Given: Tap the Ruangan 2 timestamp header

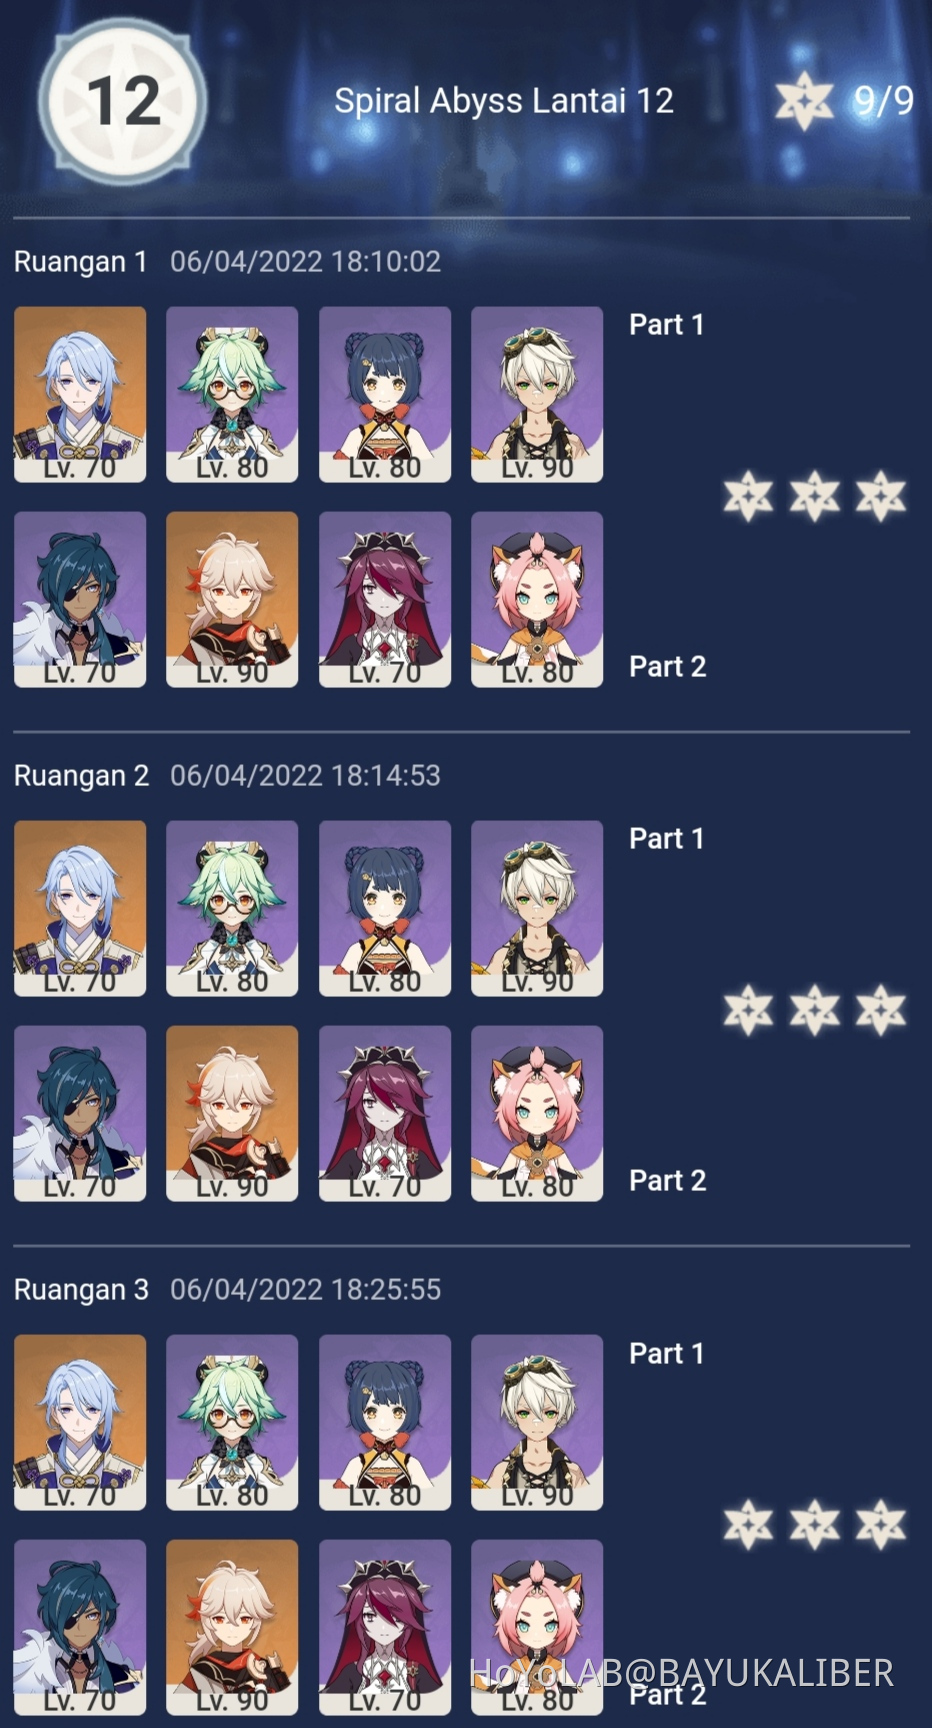Looking at the screenshot, I should click(x=227, y=776).
